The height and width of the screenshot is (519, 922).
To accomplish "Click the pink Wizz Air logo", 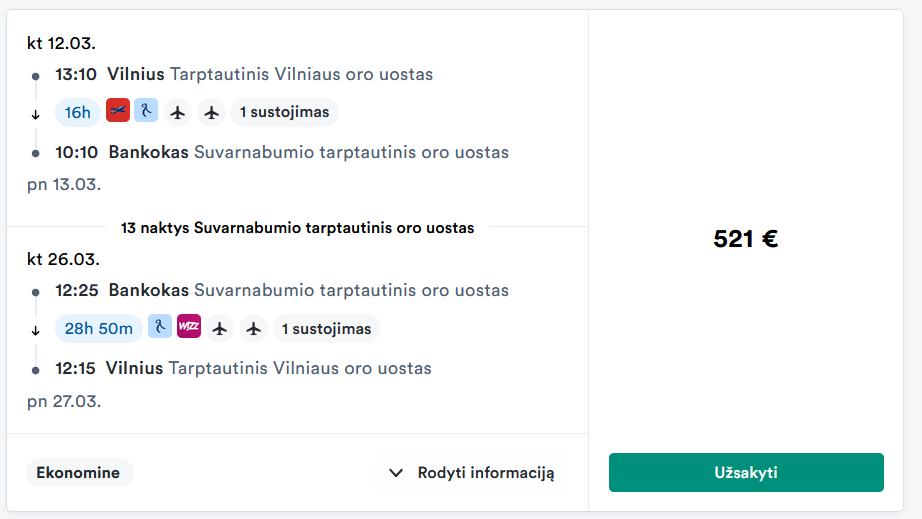I will point(189,326).
